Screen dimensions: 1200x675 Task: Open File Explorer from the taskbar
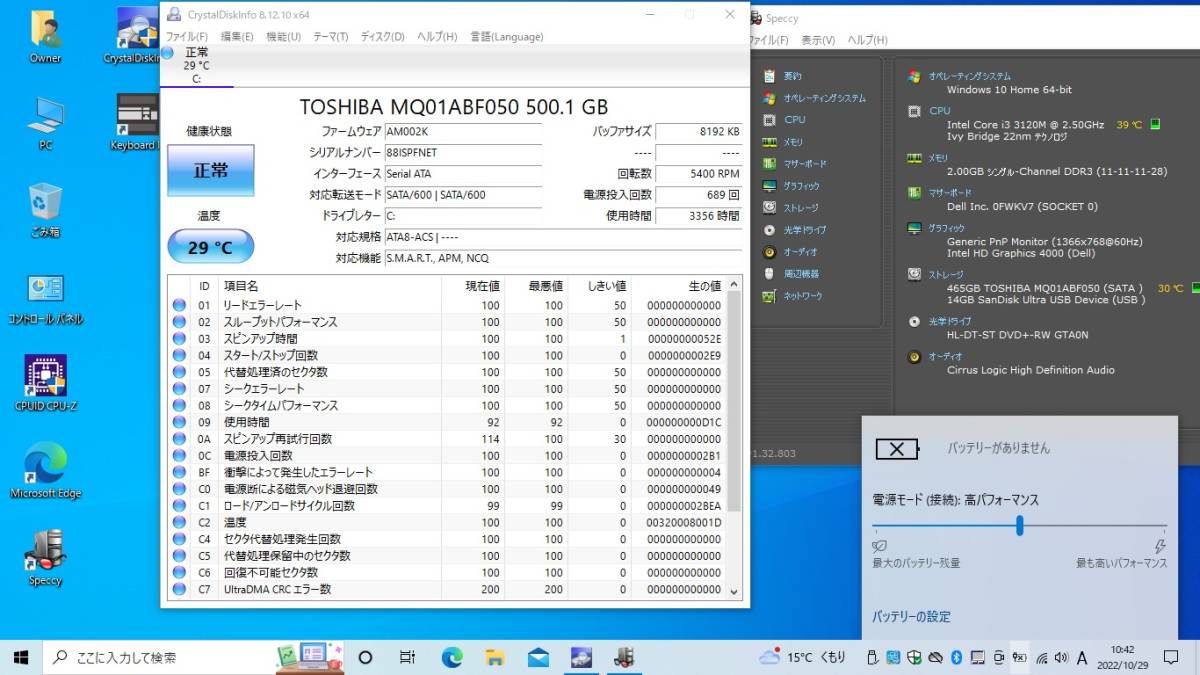[x=495, y=657]
